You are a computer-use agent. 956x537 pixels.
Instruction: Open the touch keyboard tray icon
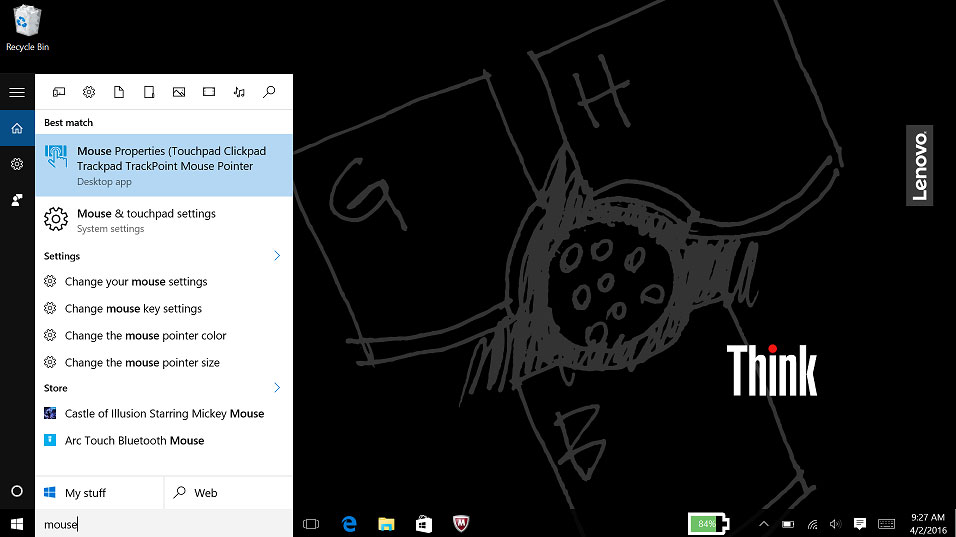(886, 524)
